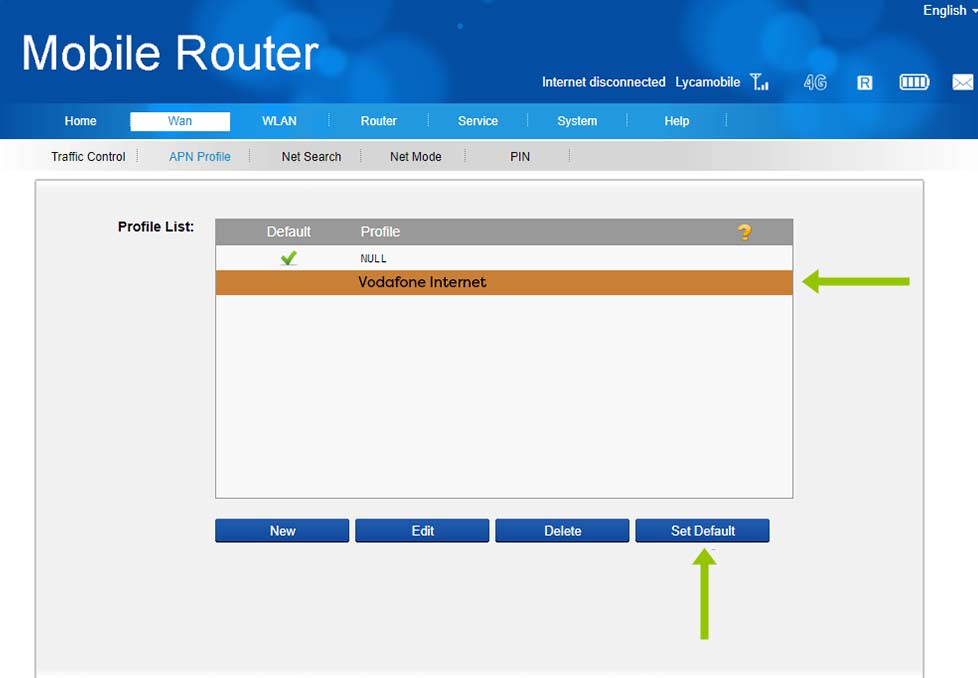Switch to the PIN sub-tab
978x678 pixels.
click(x=520, y=157)
